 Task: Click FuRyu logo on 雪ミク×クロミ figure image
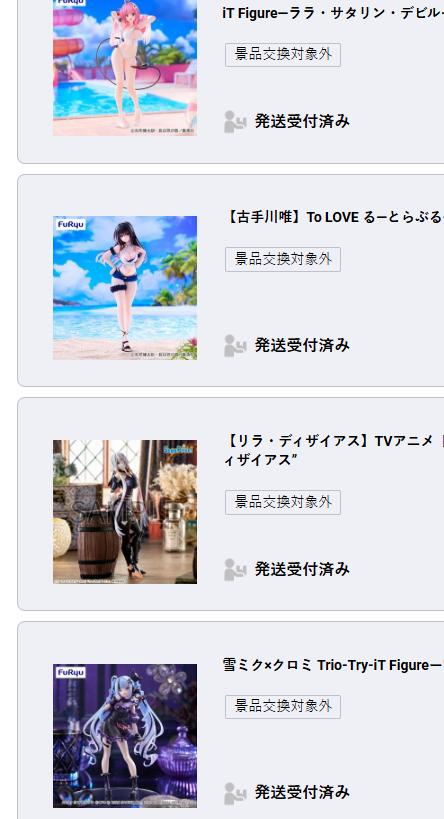71,672
